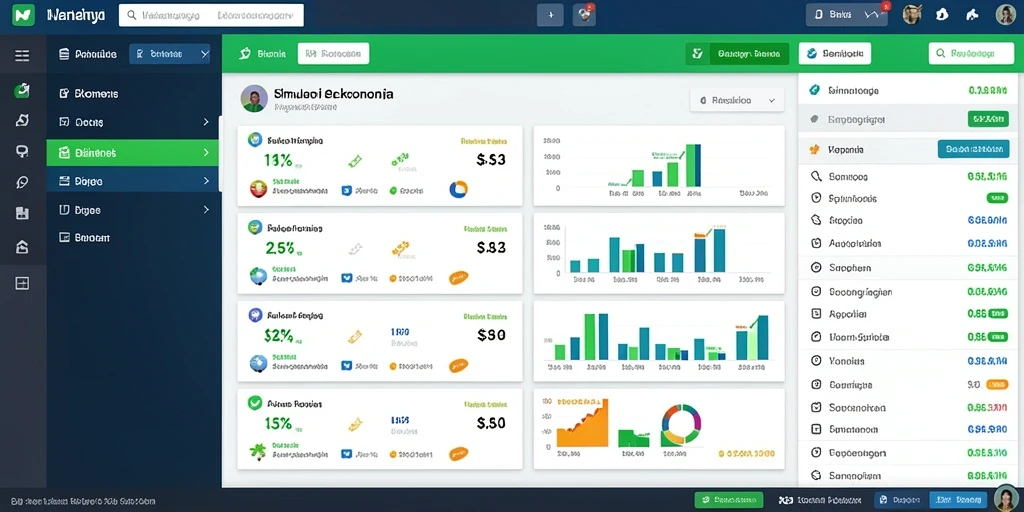Click the plus button in top bar
The width and height of the screenshot is (1024, 512).
point(550,15)
